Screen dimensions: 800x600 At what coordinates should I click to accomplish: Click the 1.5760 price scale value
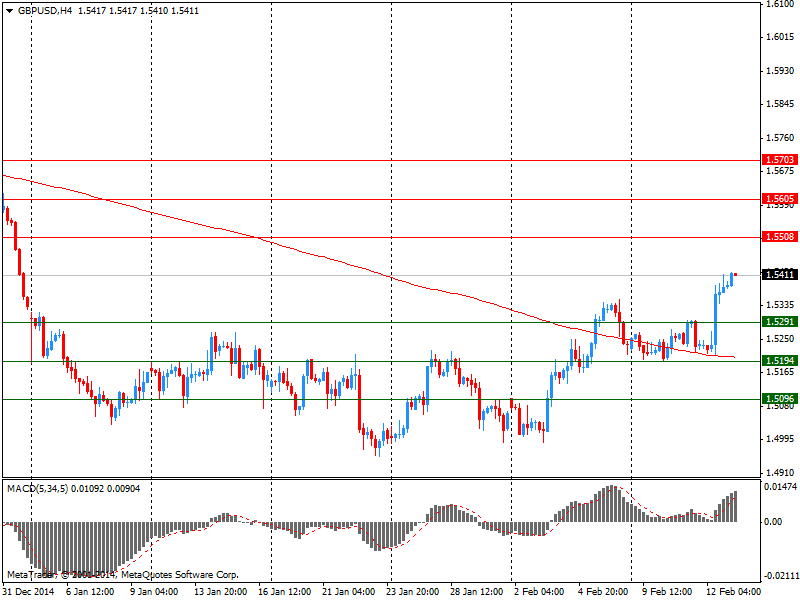point(780,138)
